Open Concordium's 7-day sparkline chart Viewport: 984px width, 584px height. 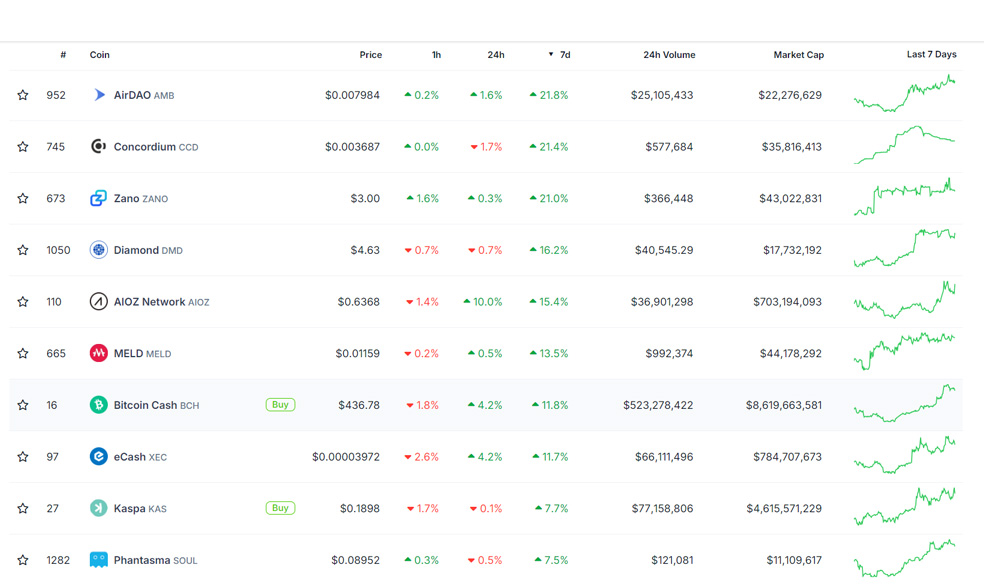click(904, 145)
